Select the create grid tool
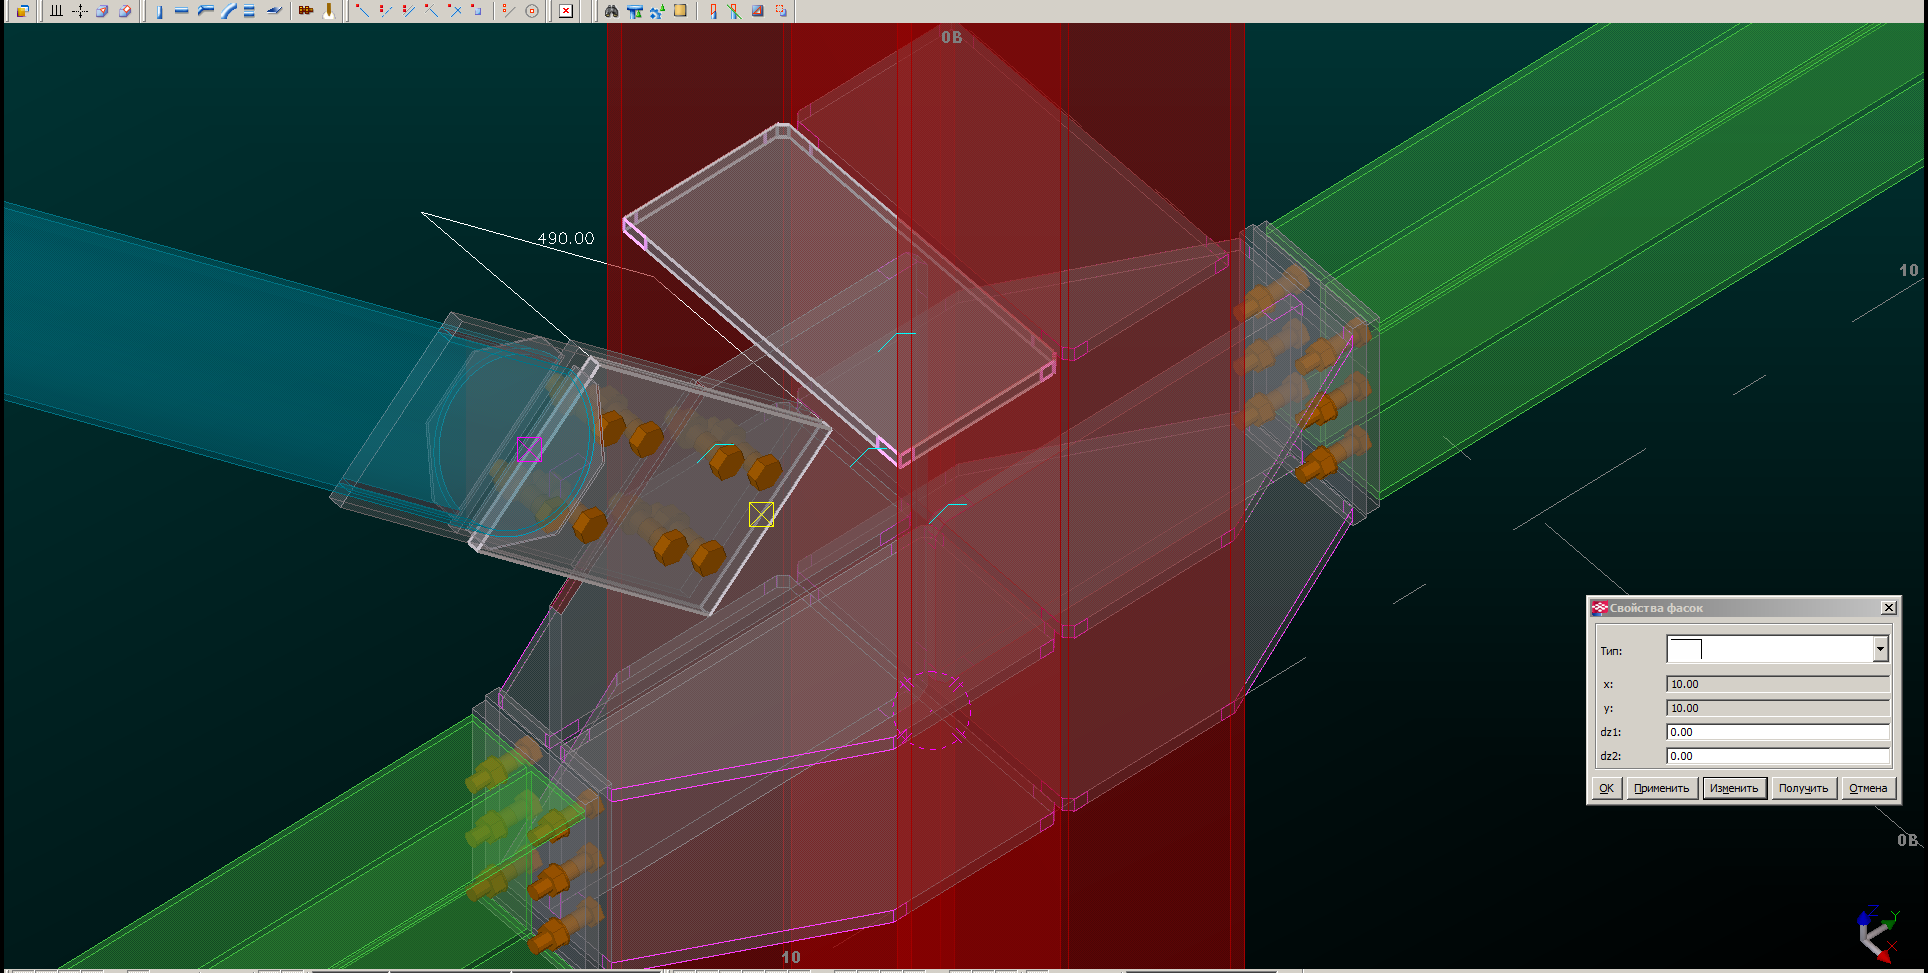The height and width of the screenshot is (973, 1928). click(x=56, y=11)
